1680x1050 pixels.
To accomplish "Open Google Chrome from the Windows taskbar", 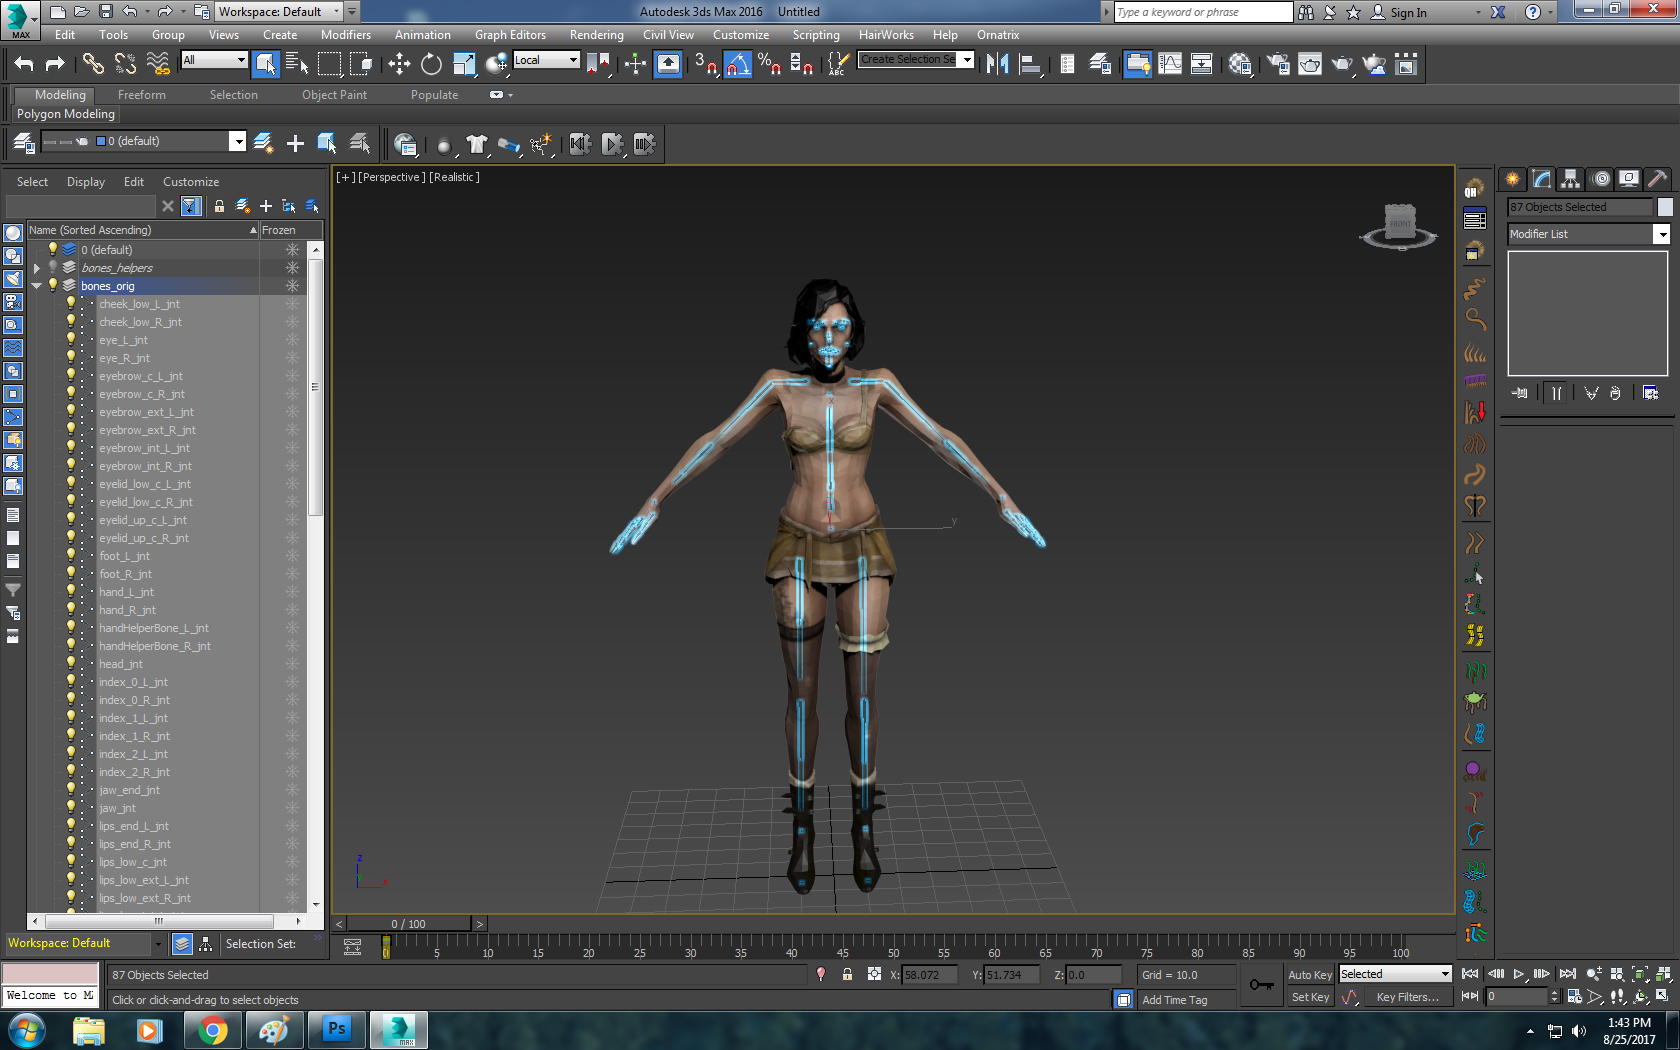I will click(212, 1030).
